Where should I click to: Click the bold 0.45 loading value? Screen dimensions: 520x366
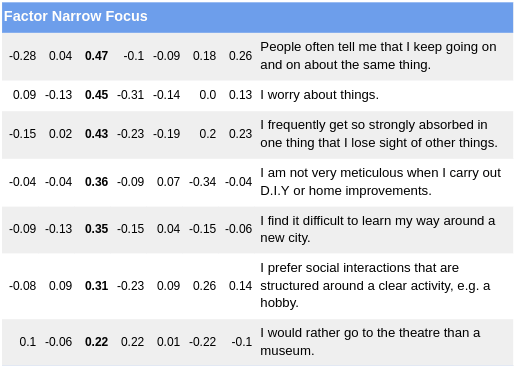[96, 95]
